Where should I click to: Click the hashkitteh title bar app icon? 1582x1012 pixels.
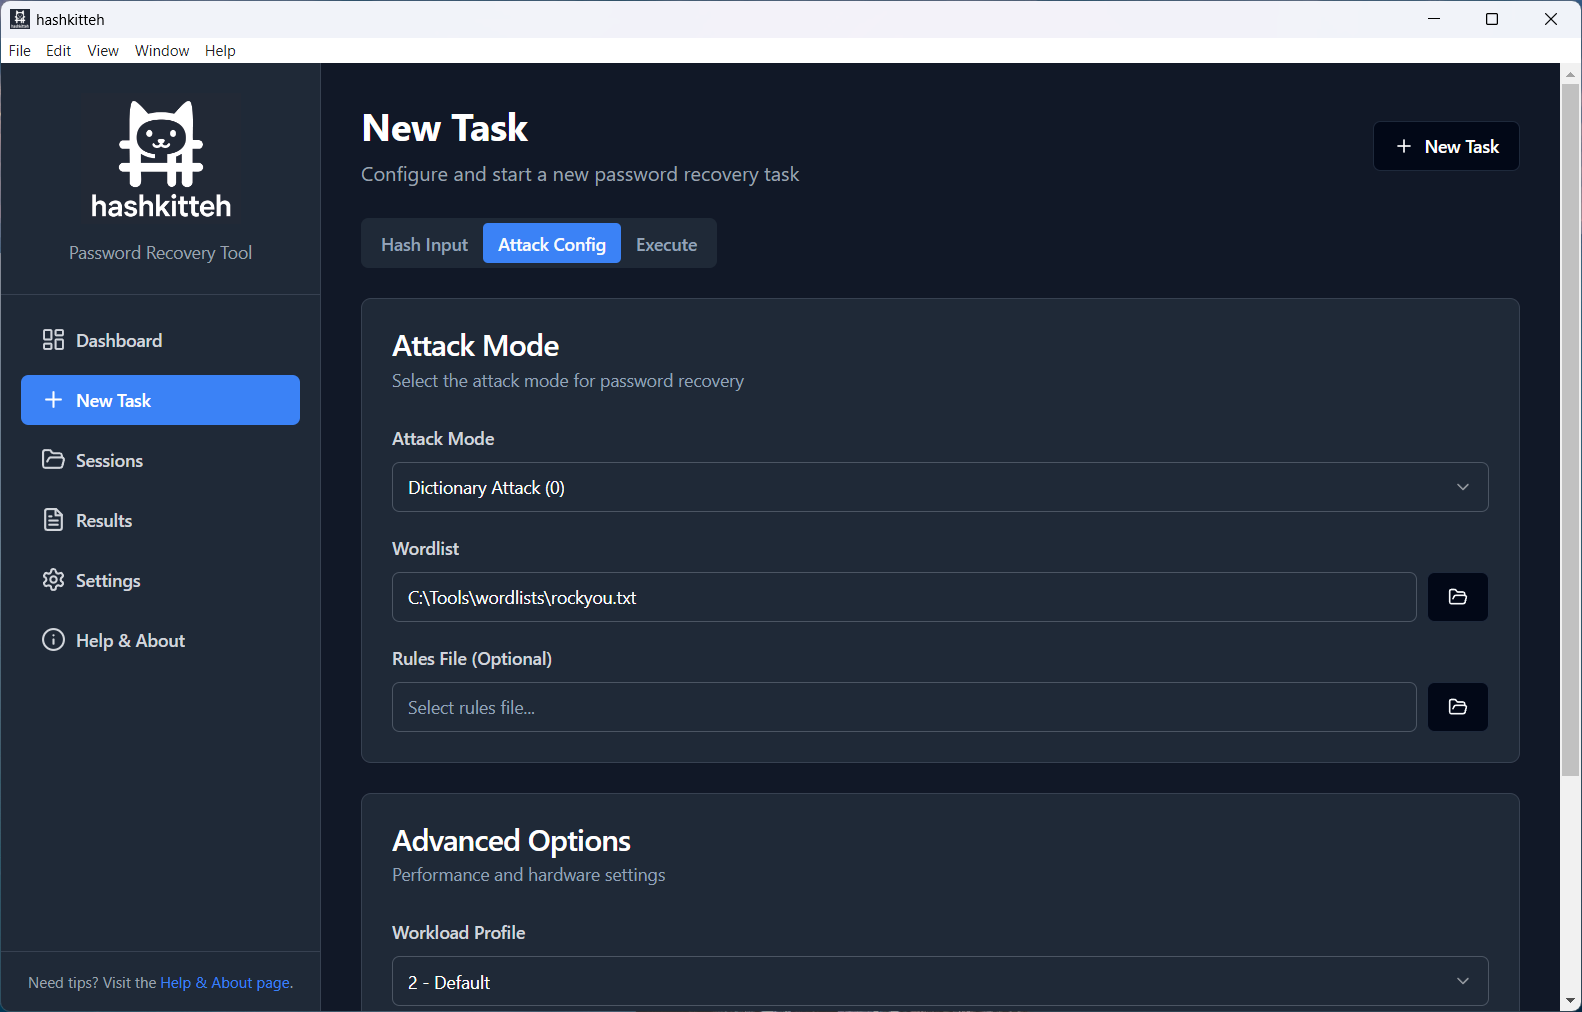(20, 19)
